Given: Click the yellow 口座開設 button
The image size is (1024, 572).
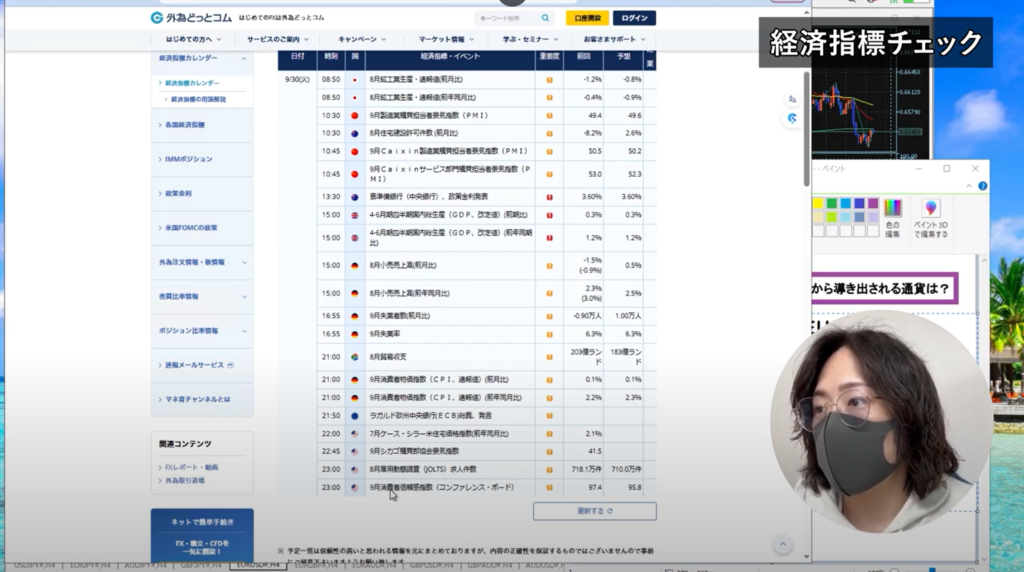Looking at the screenshot, I should 587,18.
